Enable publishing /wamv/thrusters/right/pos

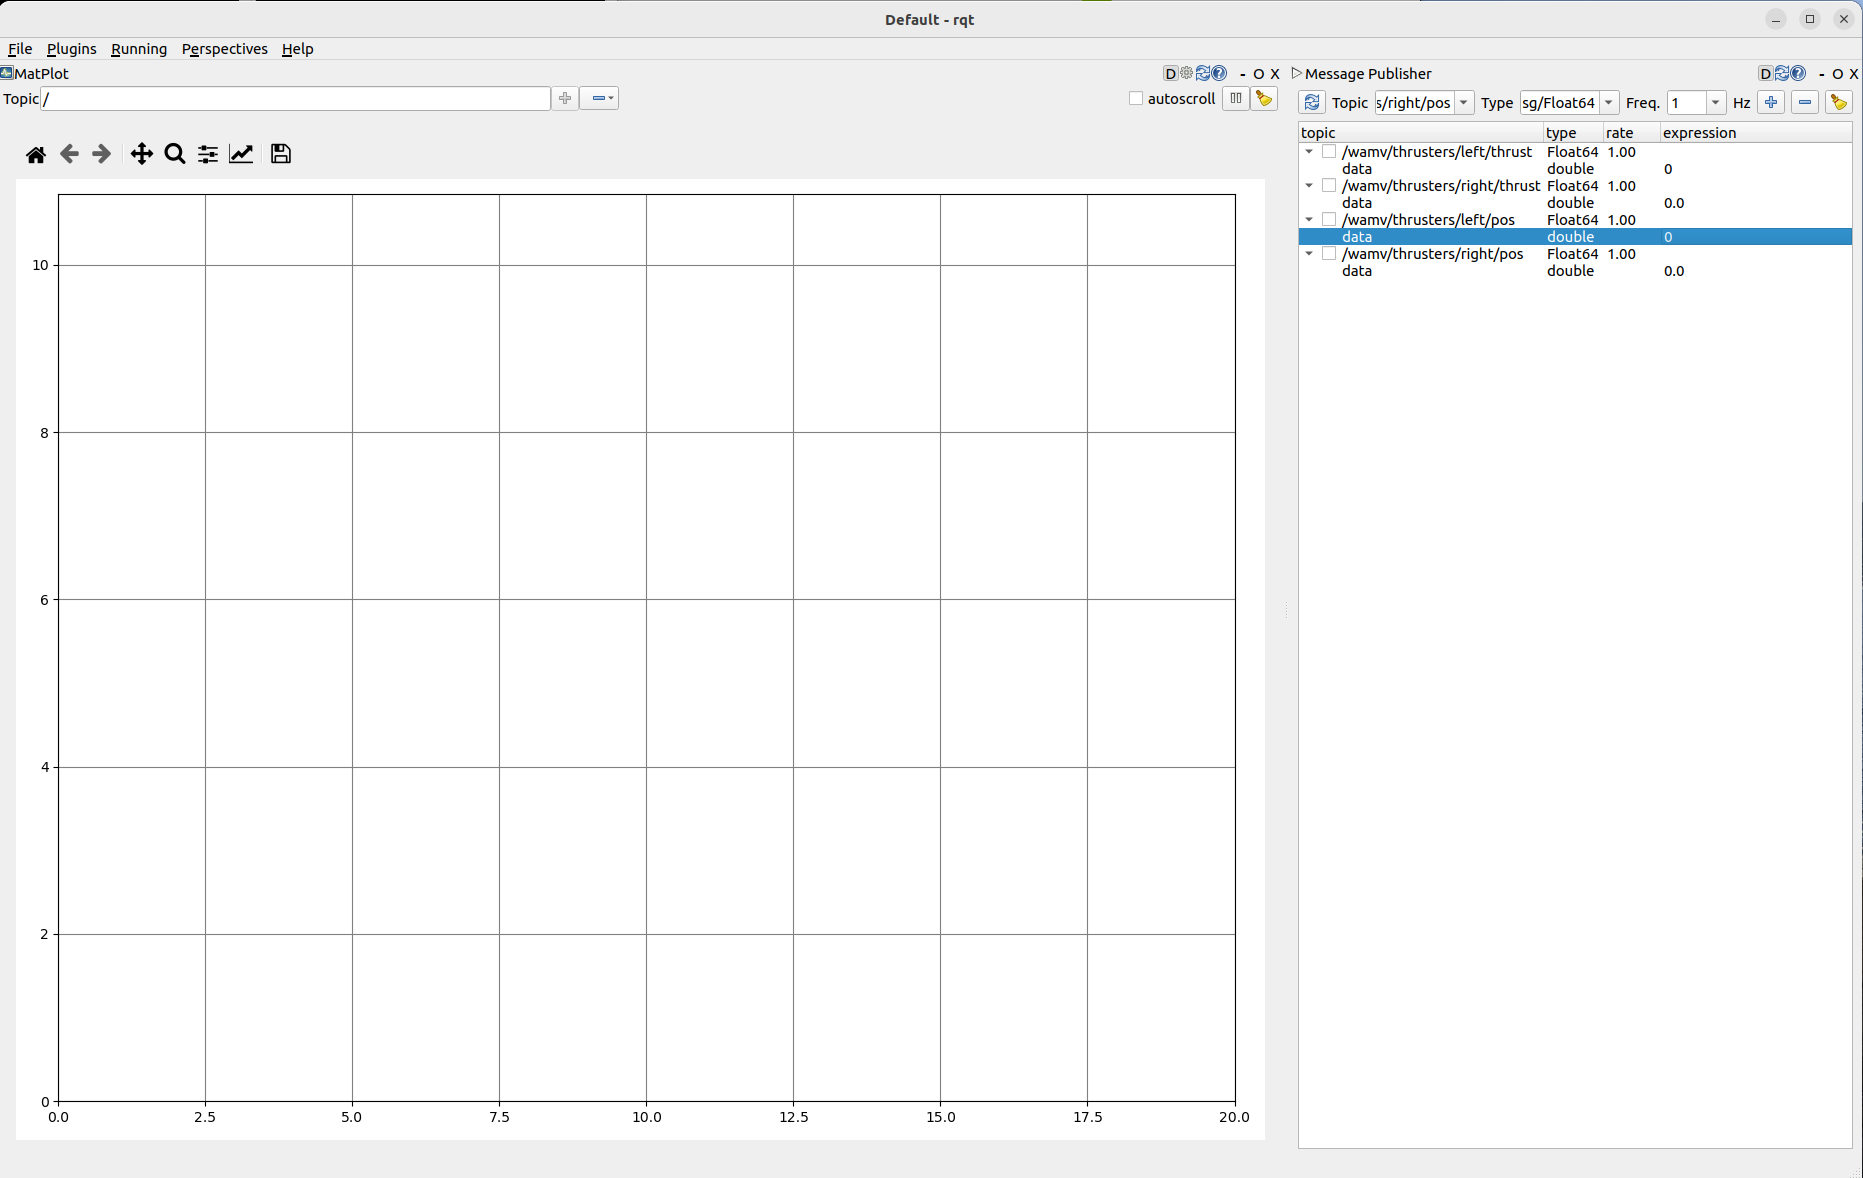[1329, 254]
